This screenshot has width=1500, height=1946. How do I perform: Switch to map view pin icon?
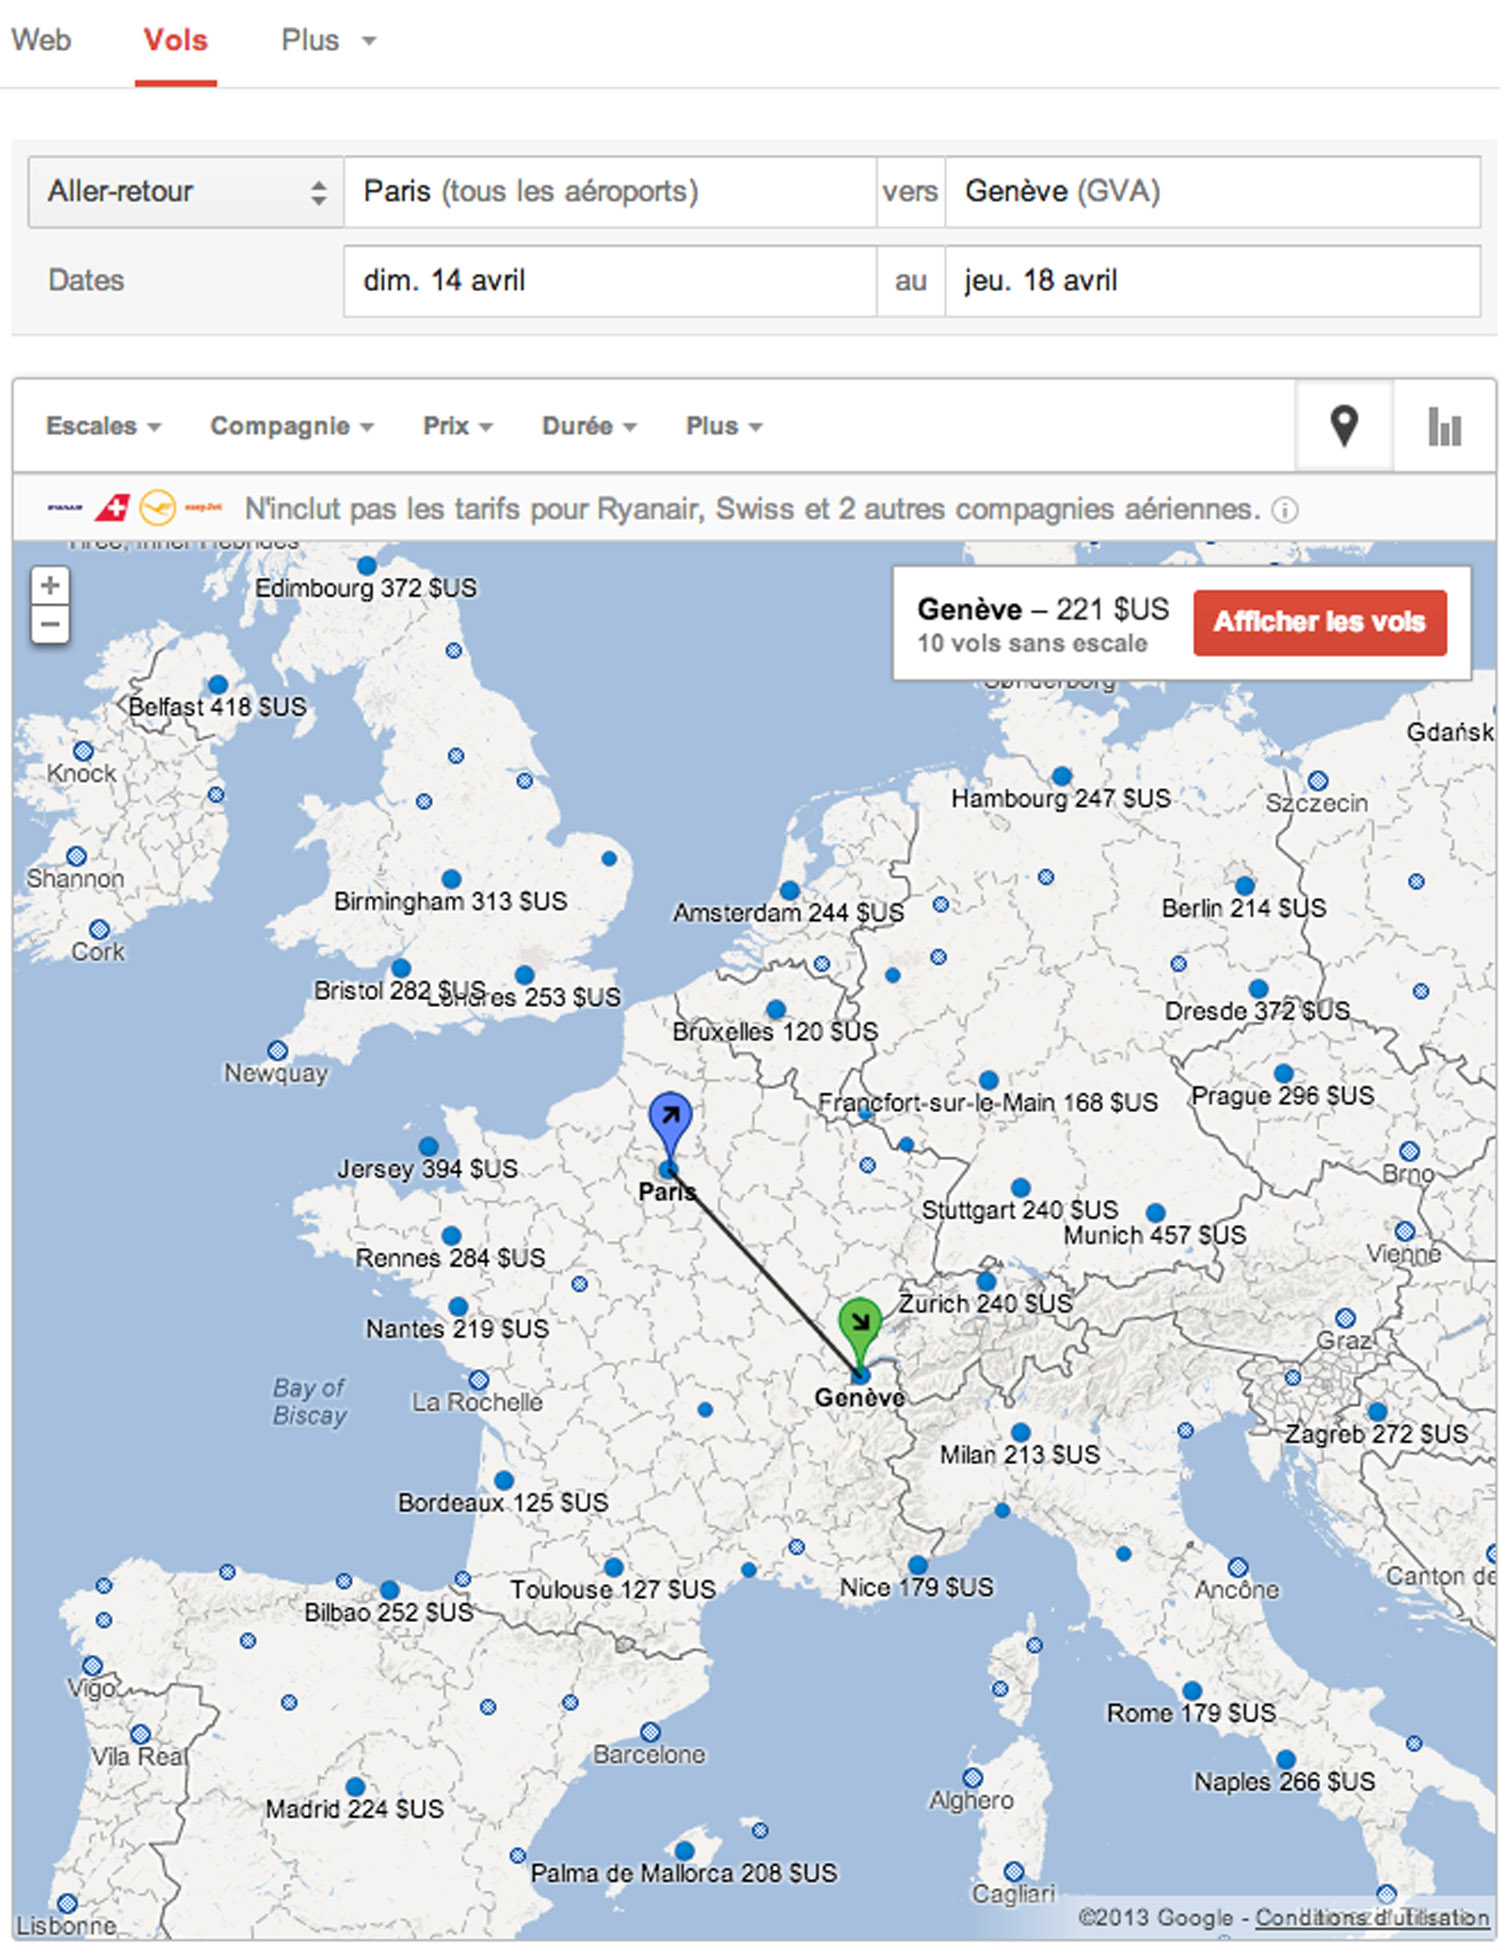point(1343,426)
